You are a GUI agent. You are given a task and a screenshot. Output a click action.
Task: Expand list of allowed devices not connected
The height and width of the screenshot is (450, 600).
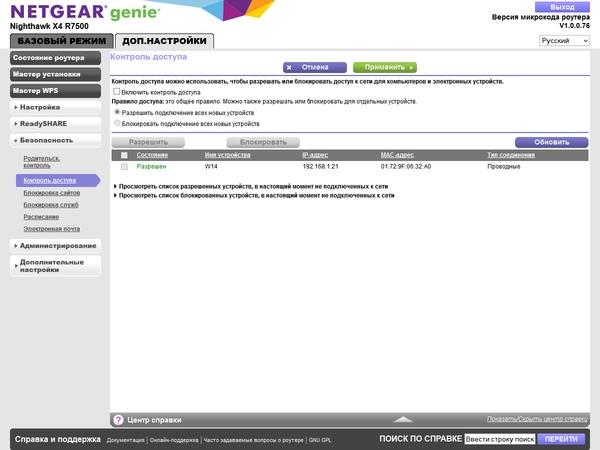[251, 186]
